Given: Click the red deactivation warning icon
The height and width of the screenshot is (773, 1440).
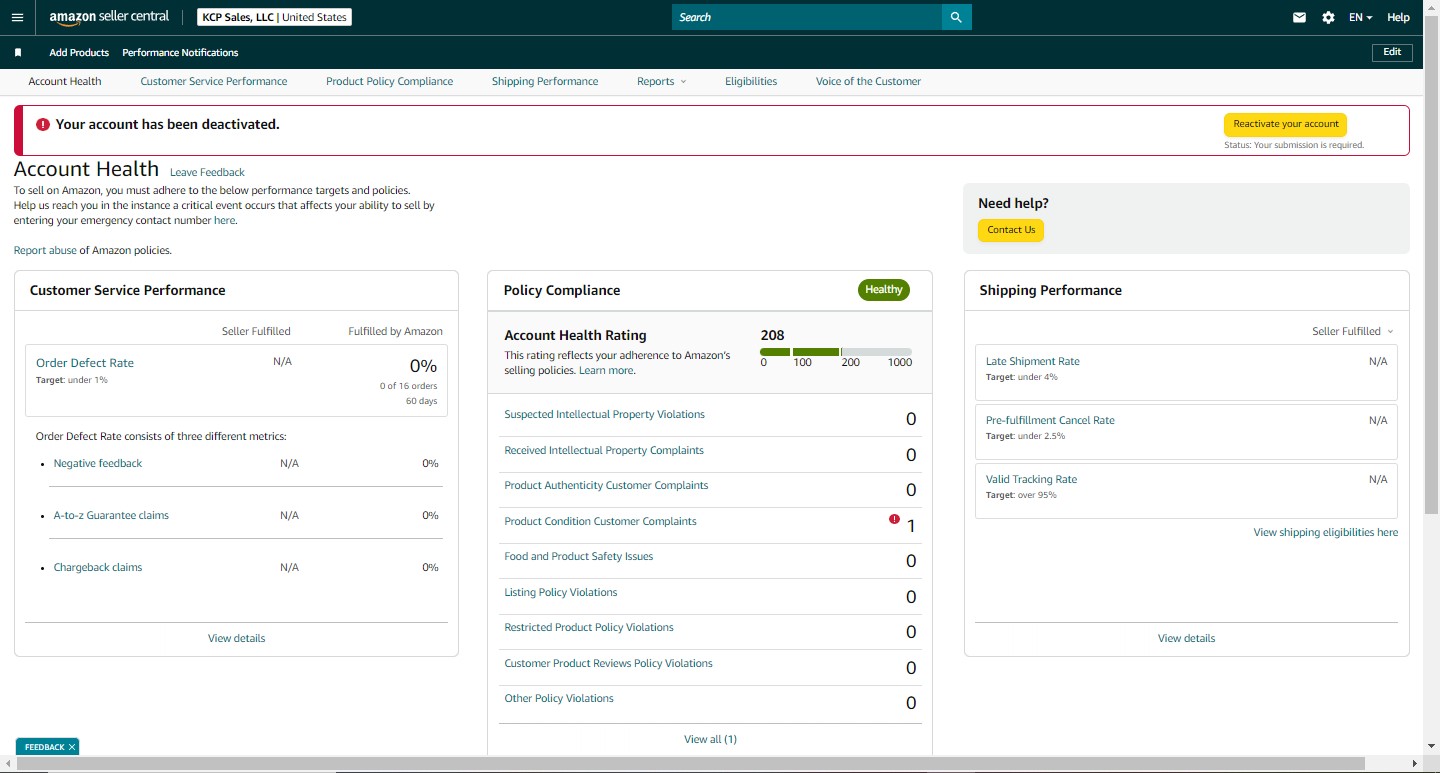Looking at the screenshot, I should coord(42,125).
